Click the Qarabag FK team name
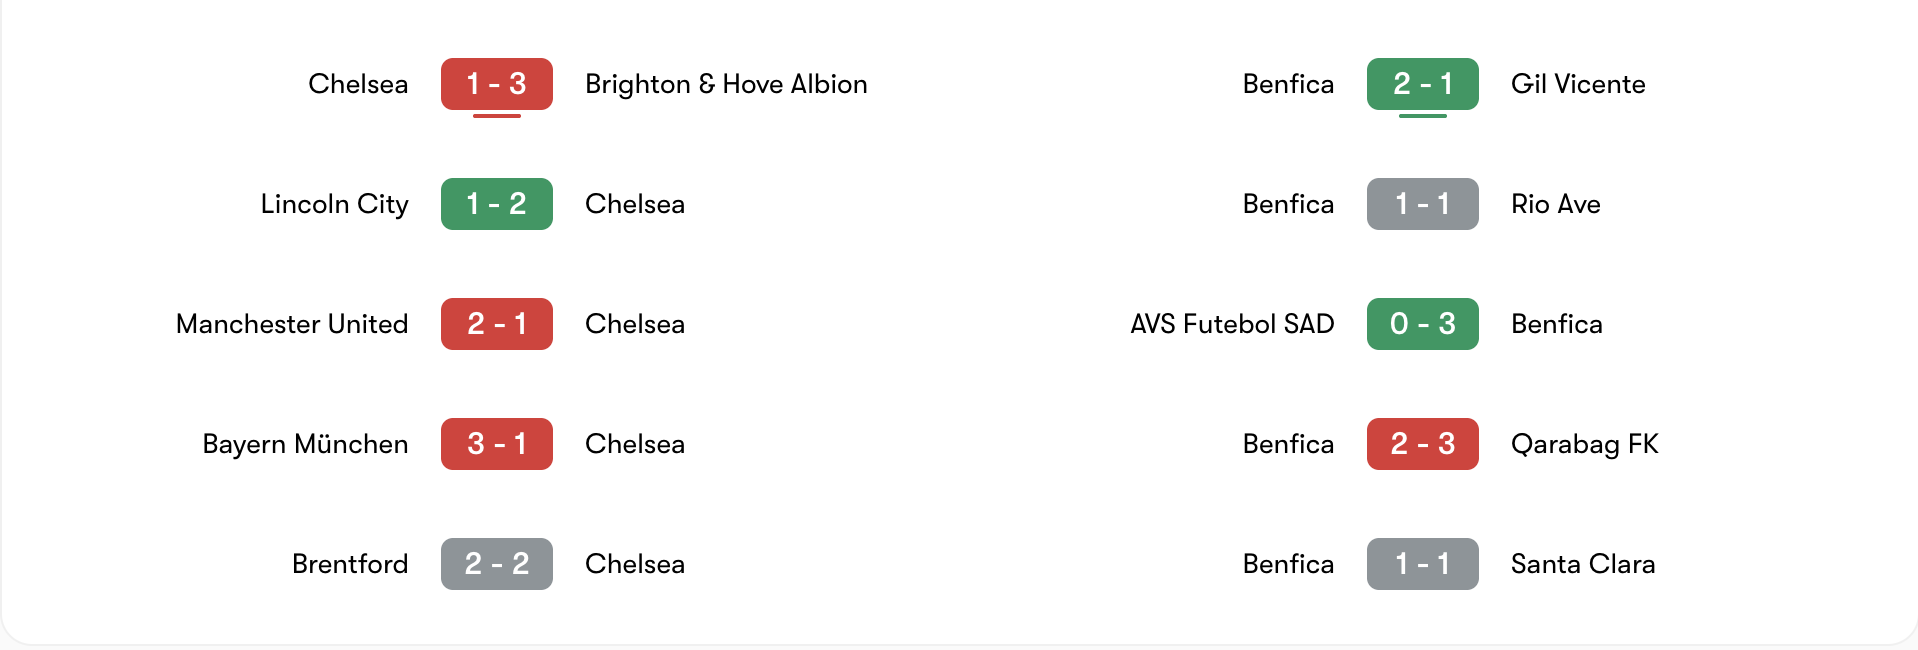This screenshot has height=650, width=1918. point(1584,444)
